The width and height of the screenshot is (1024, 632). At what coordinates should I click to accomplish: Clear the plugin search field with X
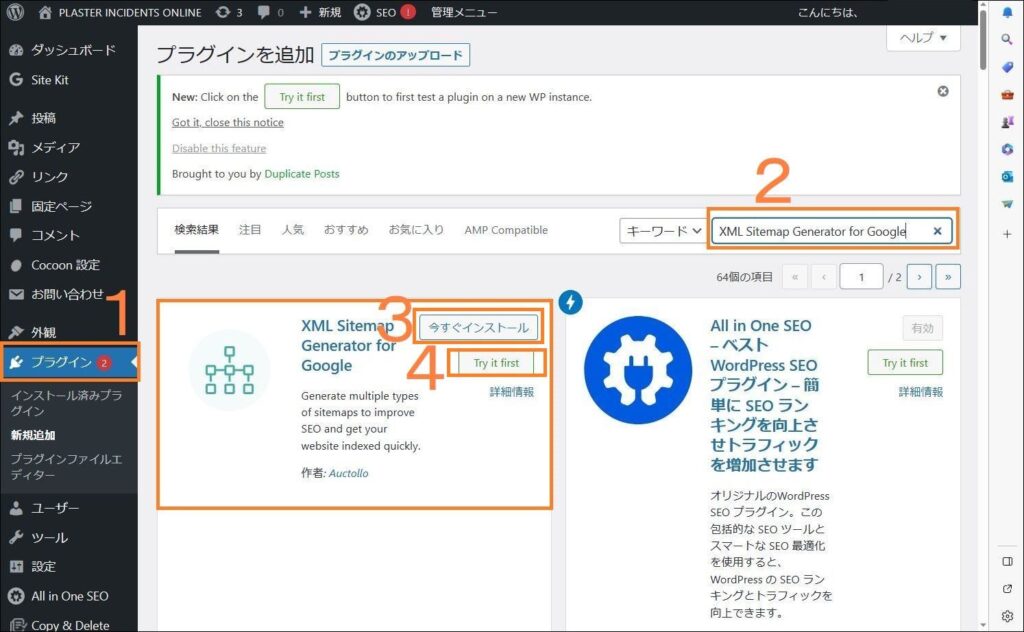pos(937,231)
